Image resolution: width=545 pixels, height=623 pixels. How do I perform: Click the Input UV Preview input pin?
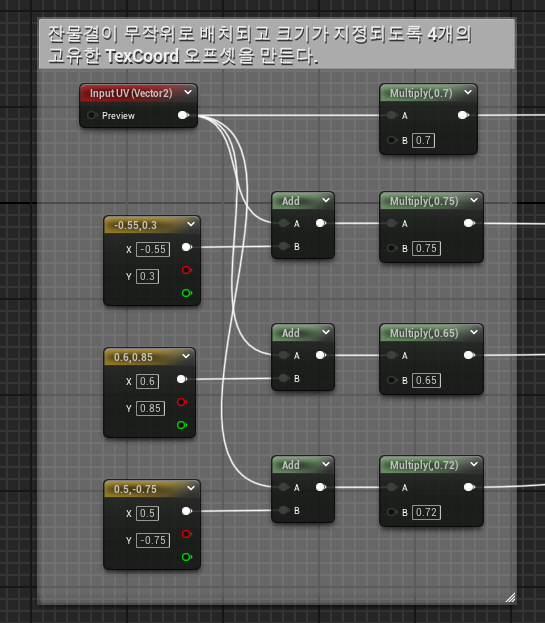92,115
